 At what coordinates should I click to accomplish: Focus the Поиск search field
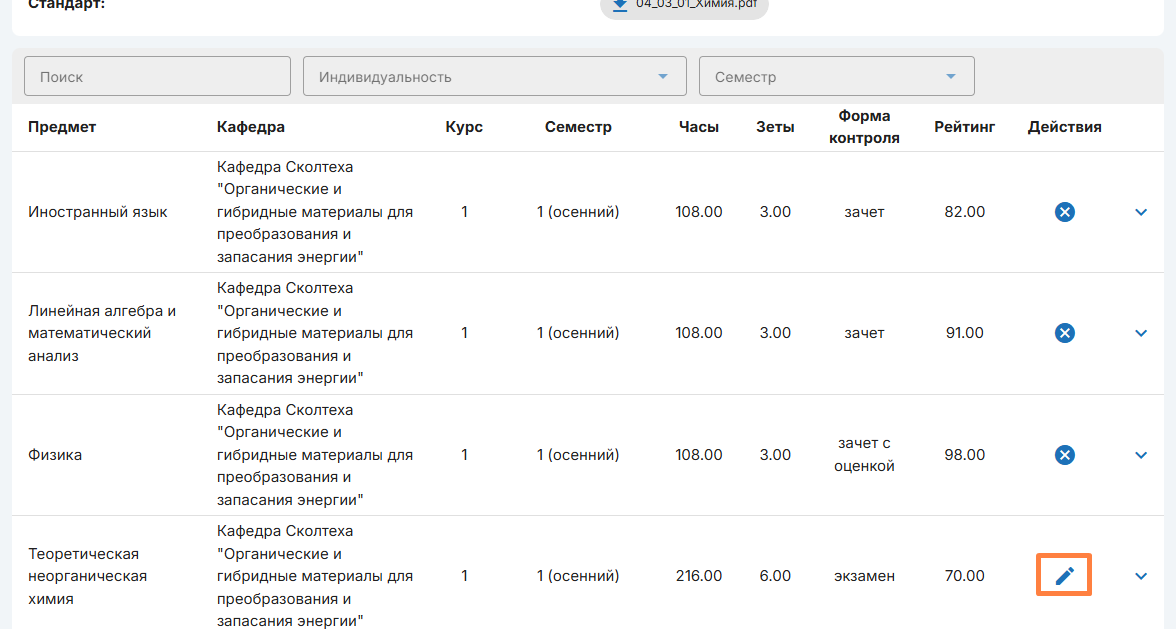(x=157, y=77)
